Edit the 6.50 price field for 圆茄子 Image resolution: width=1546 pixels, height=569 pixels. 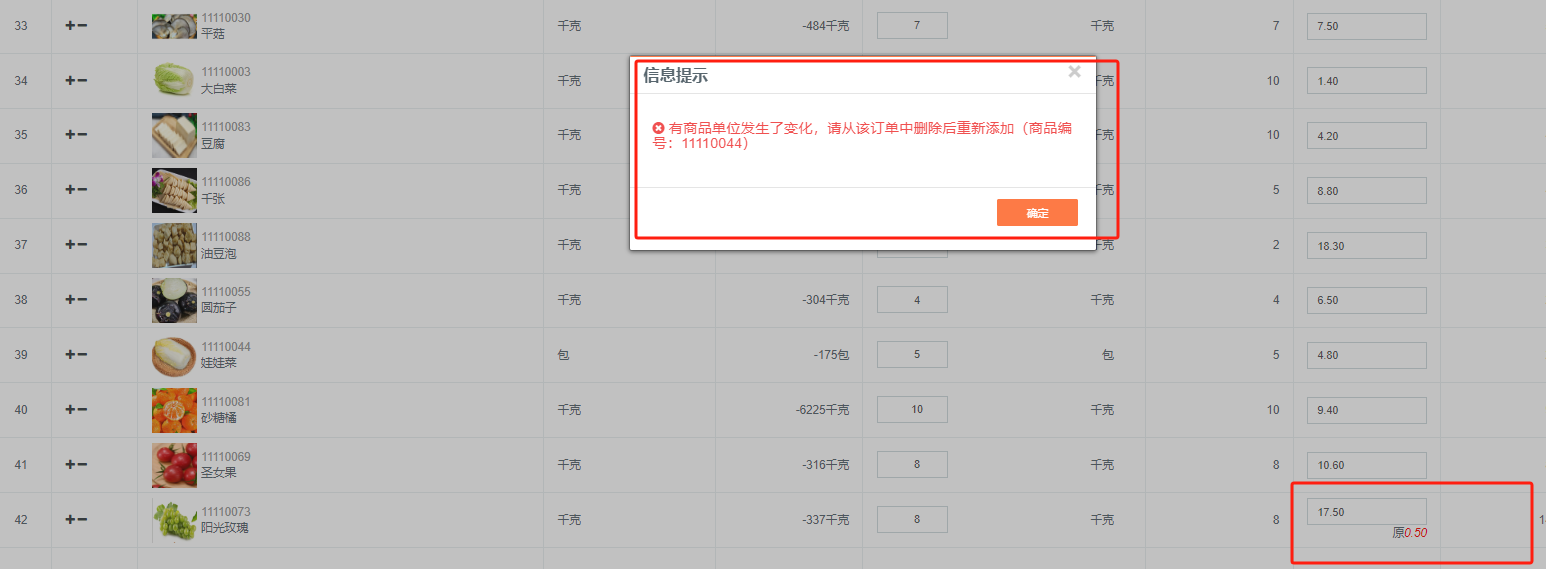pos(1366,300)
